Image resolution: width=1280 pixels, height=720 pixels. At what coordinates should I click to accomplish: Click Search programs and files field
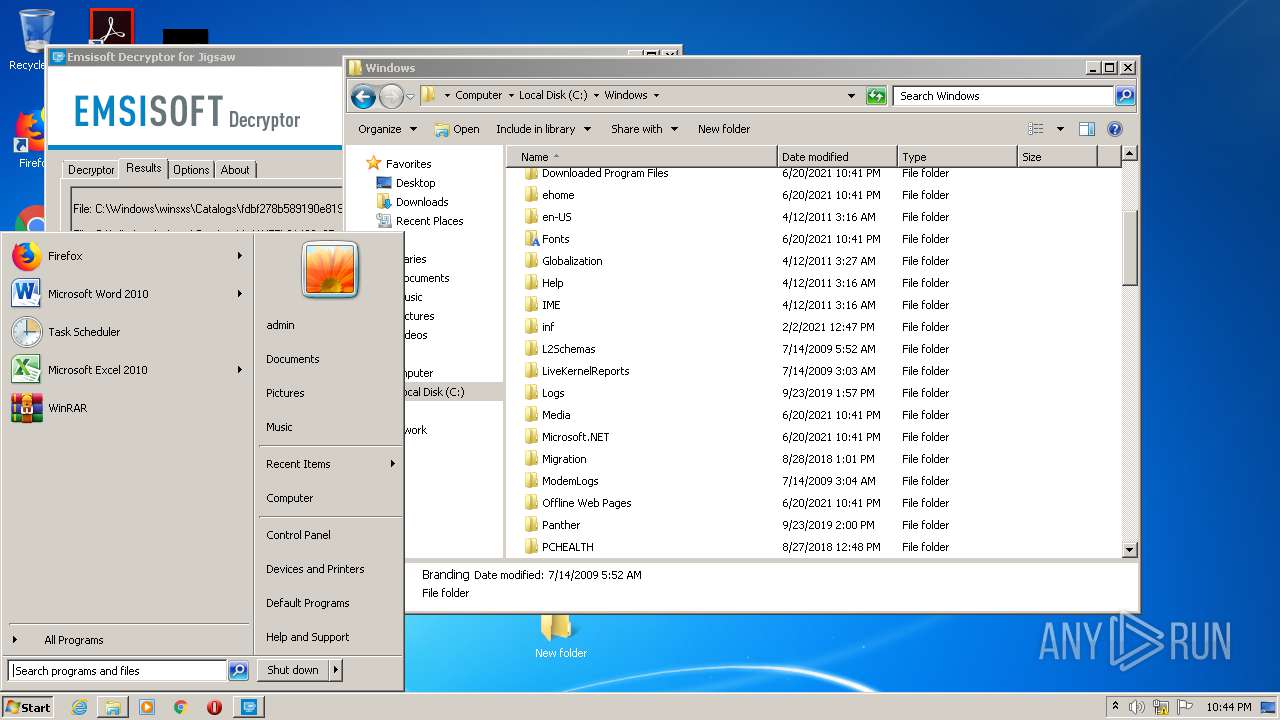[117, 671]
